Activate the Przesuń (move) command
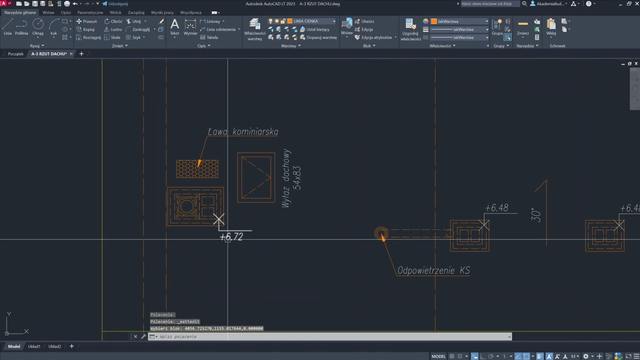Viewport: 640px width, 360px height. click(x=87, y=21)
